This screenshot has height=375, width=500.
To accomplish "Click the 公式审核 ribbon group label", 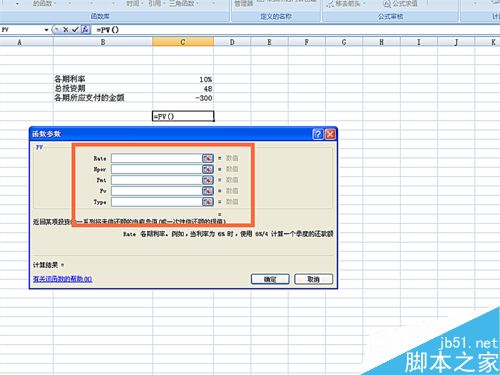I will [390, 16].
